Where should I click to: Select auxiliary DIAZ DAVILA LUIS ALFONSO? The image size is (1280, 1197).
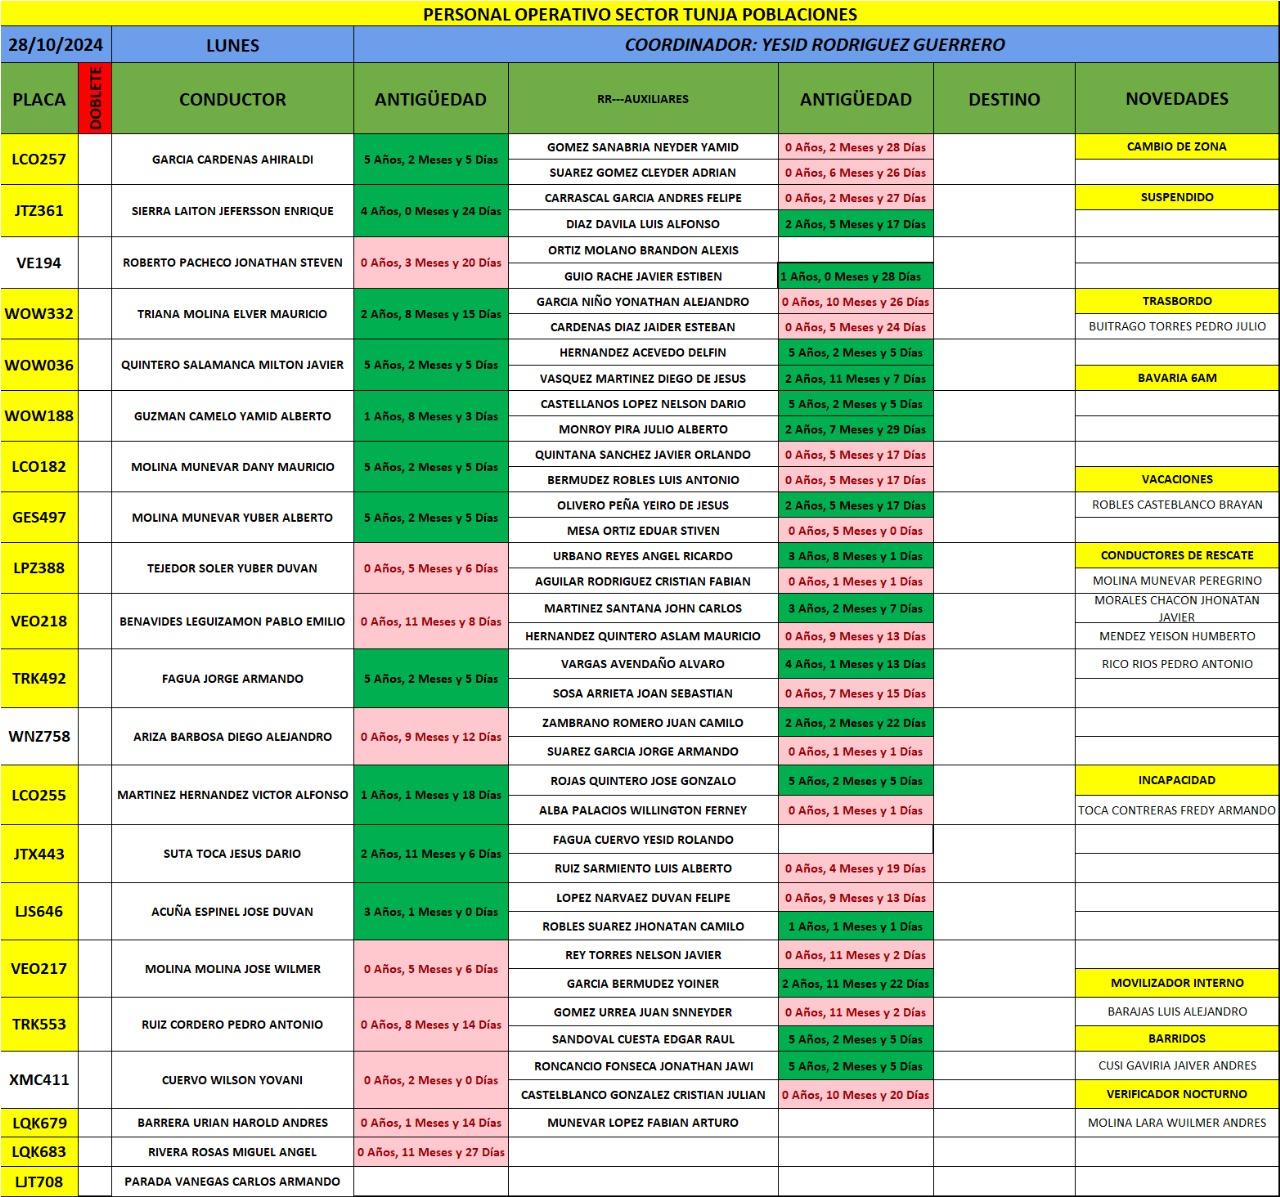pyautogui.click(x=643, y=224)
